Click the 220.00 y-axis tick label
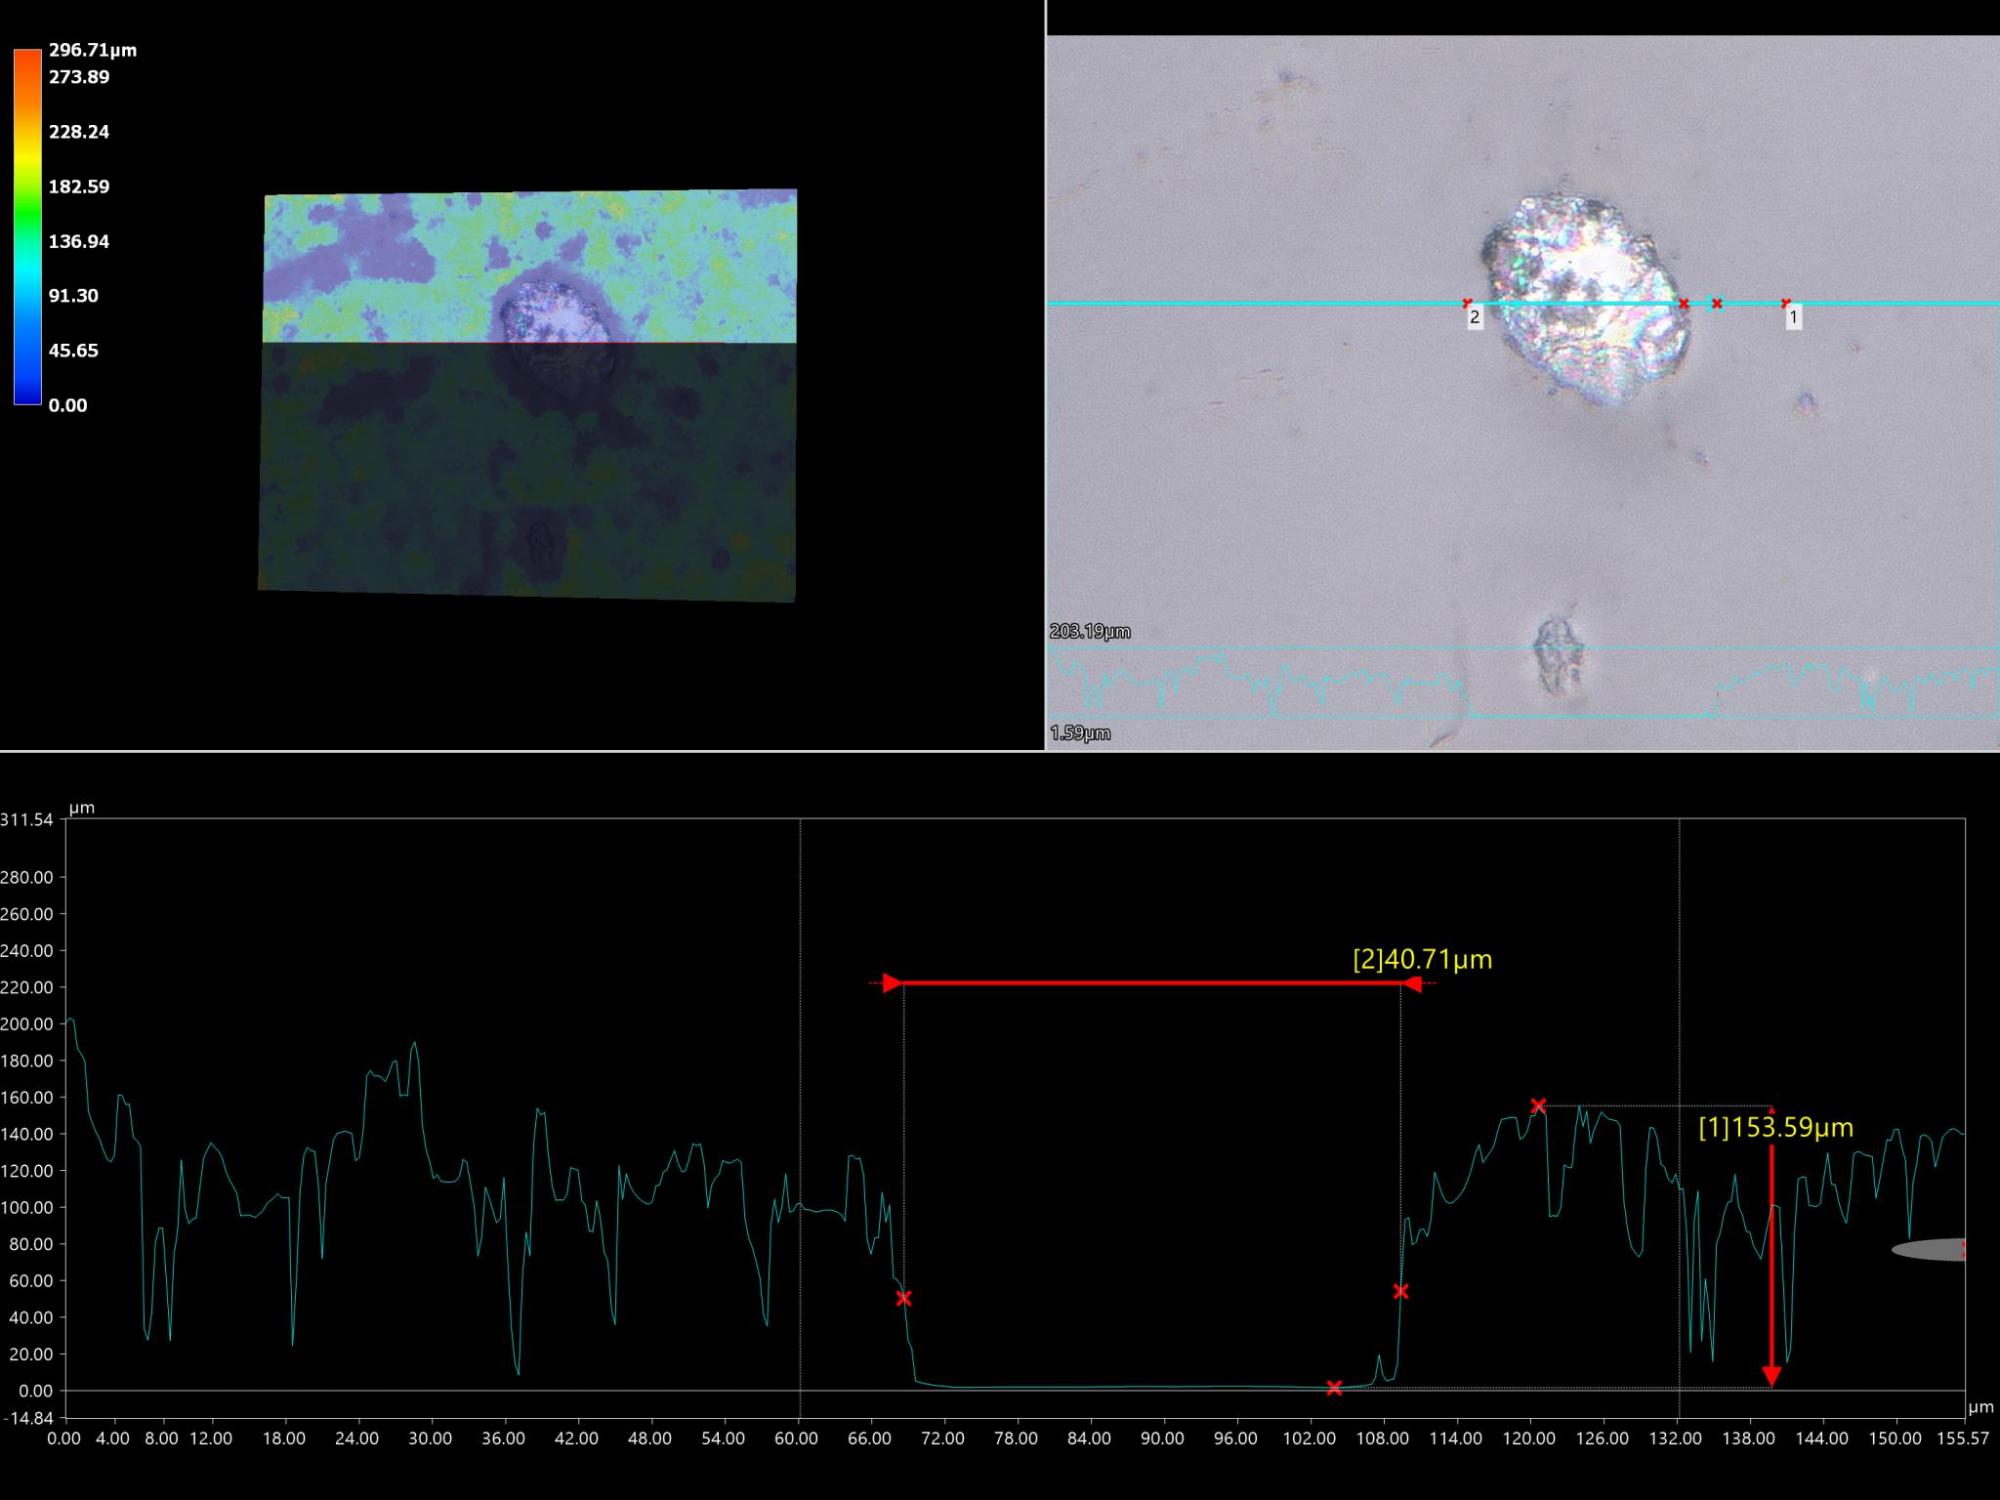This screenshot has height=1500, width=2000. [x=27, y=987]
